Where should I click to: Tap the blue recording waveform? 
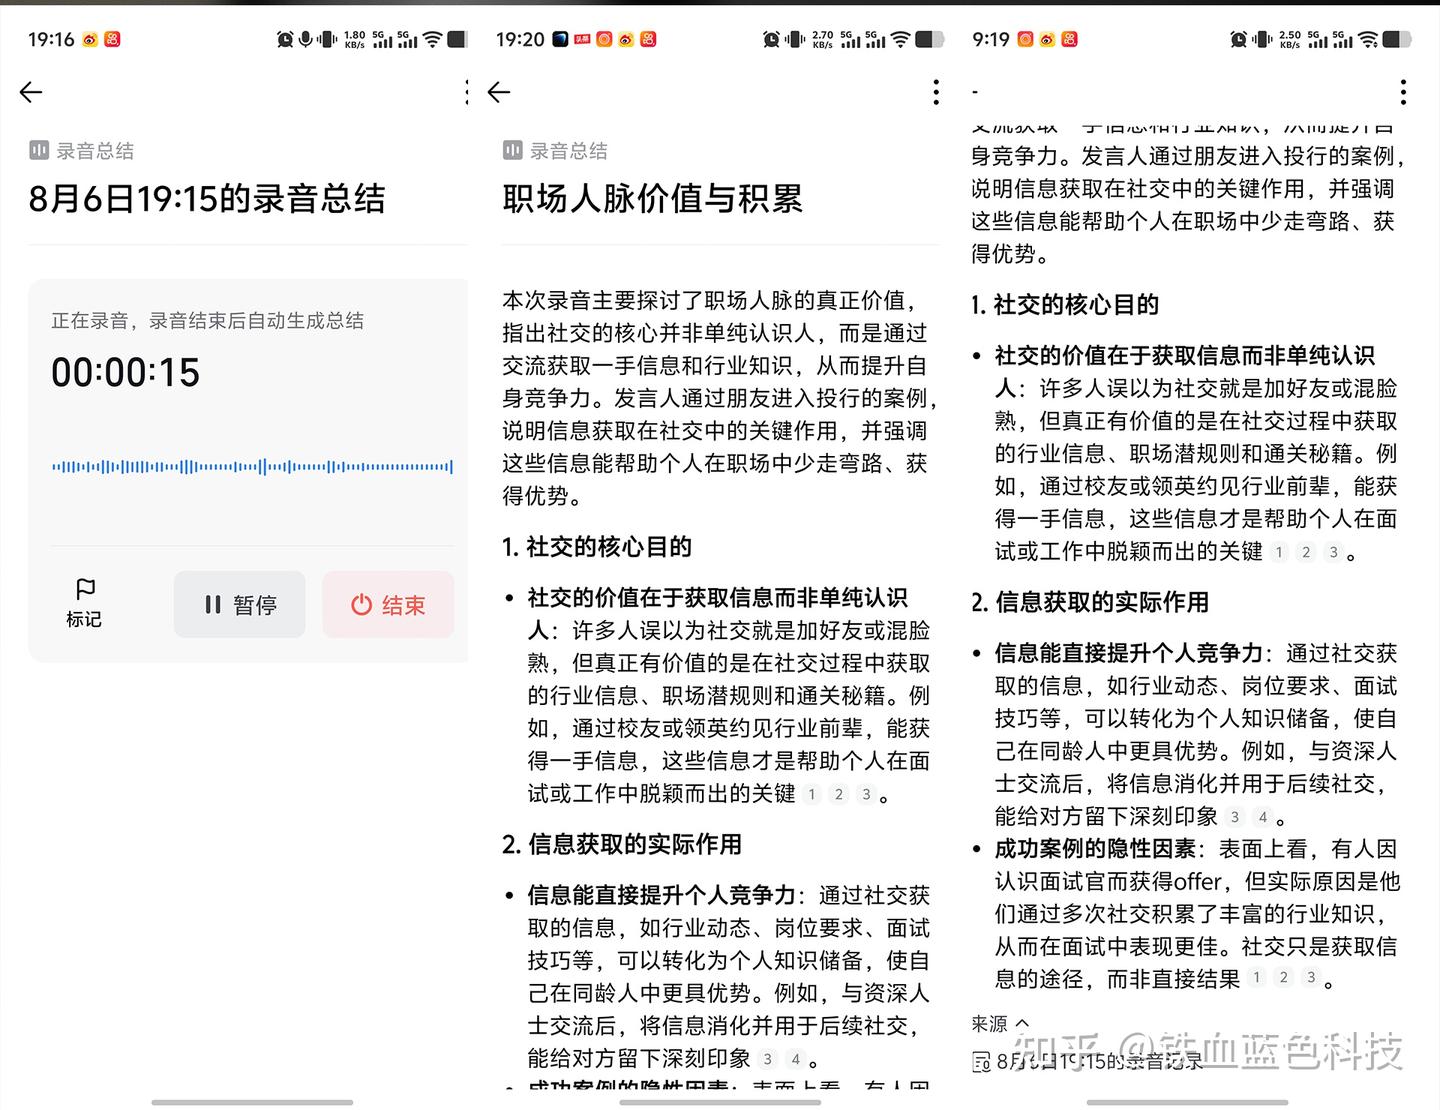click(x=252, y=466)
